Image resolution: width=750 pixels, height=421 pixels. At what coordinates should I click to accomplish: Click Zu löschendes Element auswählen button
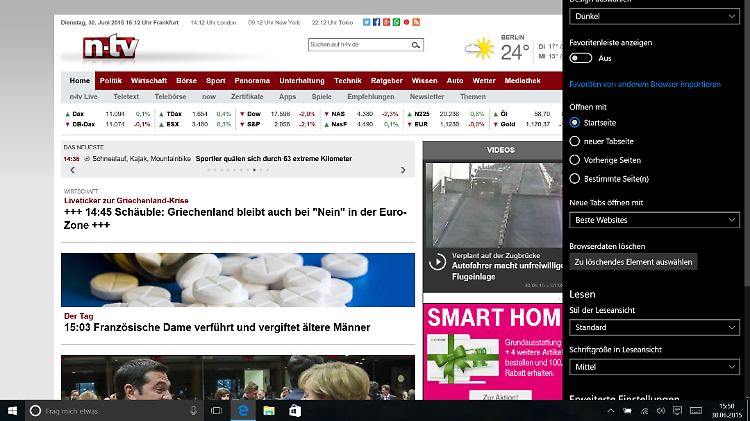(633, 262)
